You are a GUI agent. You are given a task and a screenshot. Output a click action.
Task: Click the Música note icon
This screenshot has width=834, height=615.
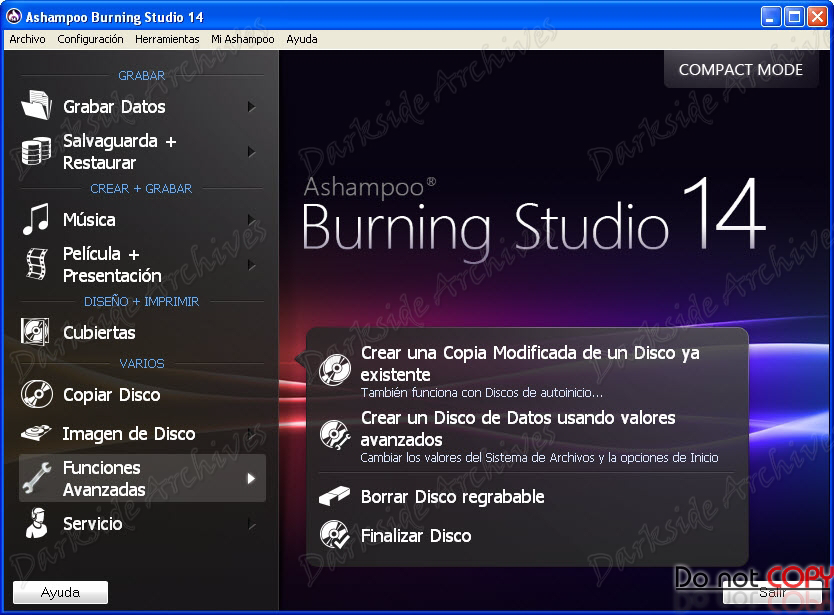36,219
